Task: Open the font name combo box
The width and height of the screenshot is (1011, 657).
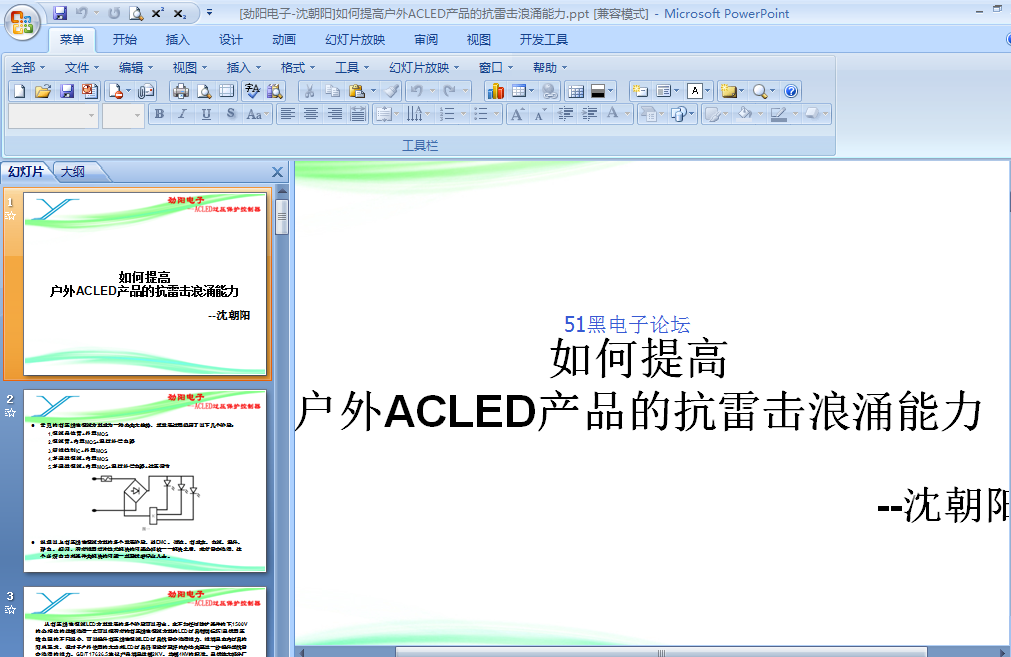Action: pyautogui.click(x=54, y=115)
